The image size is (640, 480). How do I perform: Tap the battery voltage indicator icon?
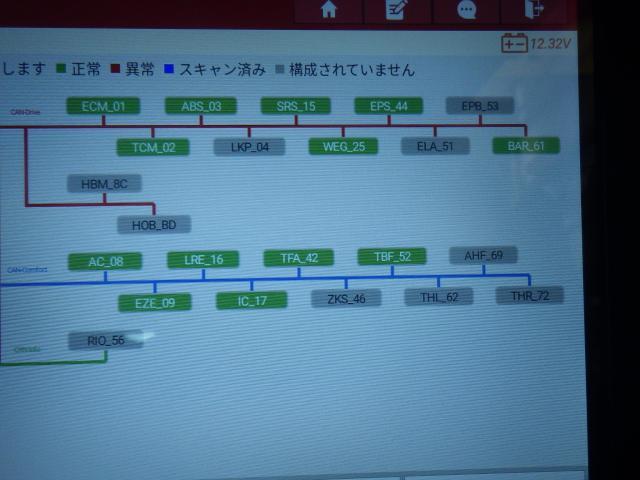[x=514, y=43]
